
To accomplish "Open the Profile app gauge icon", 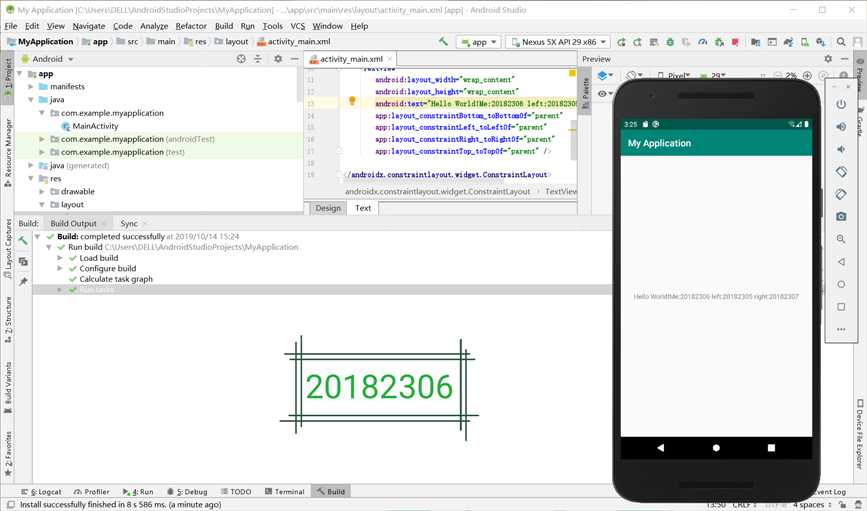I will [x=703, y=41].
